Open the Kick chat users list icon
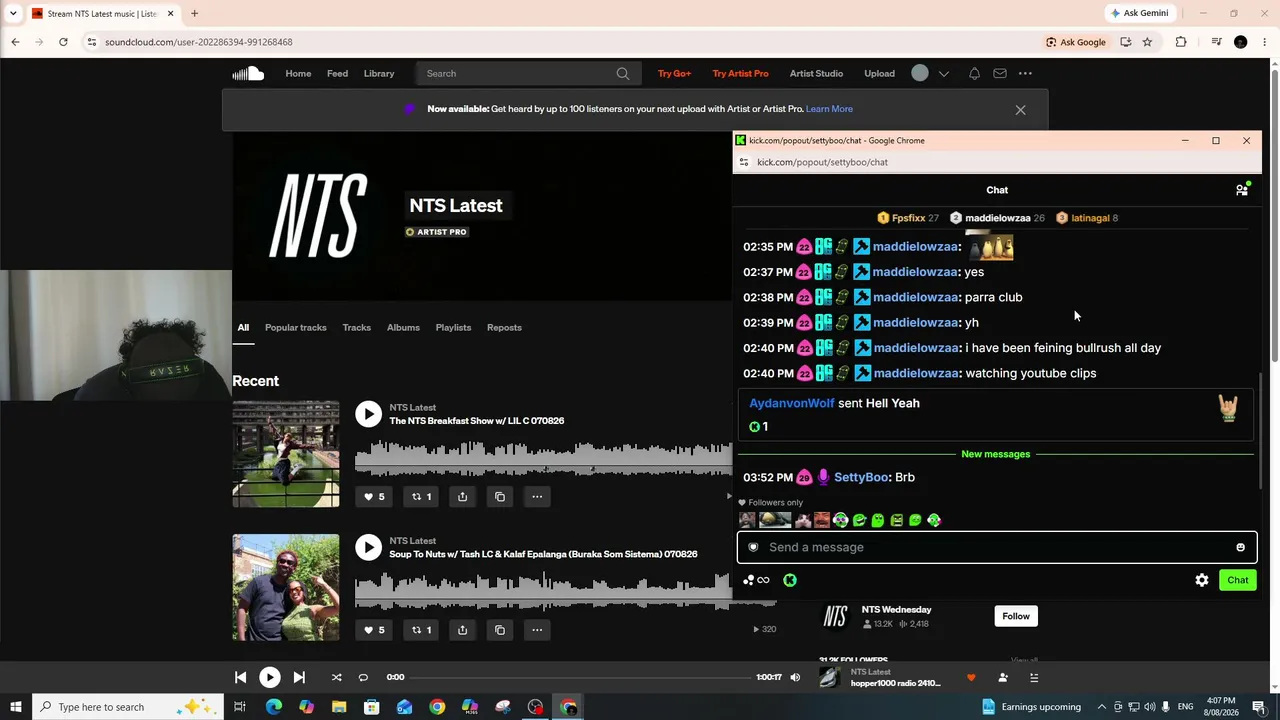 click(1242, 190)
